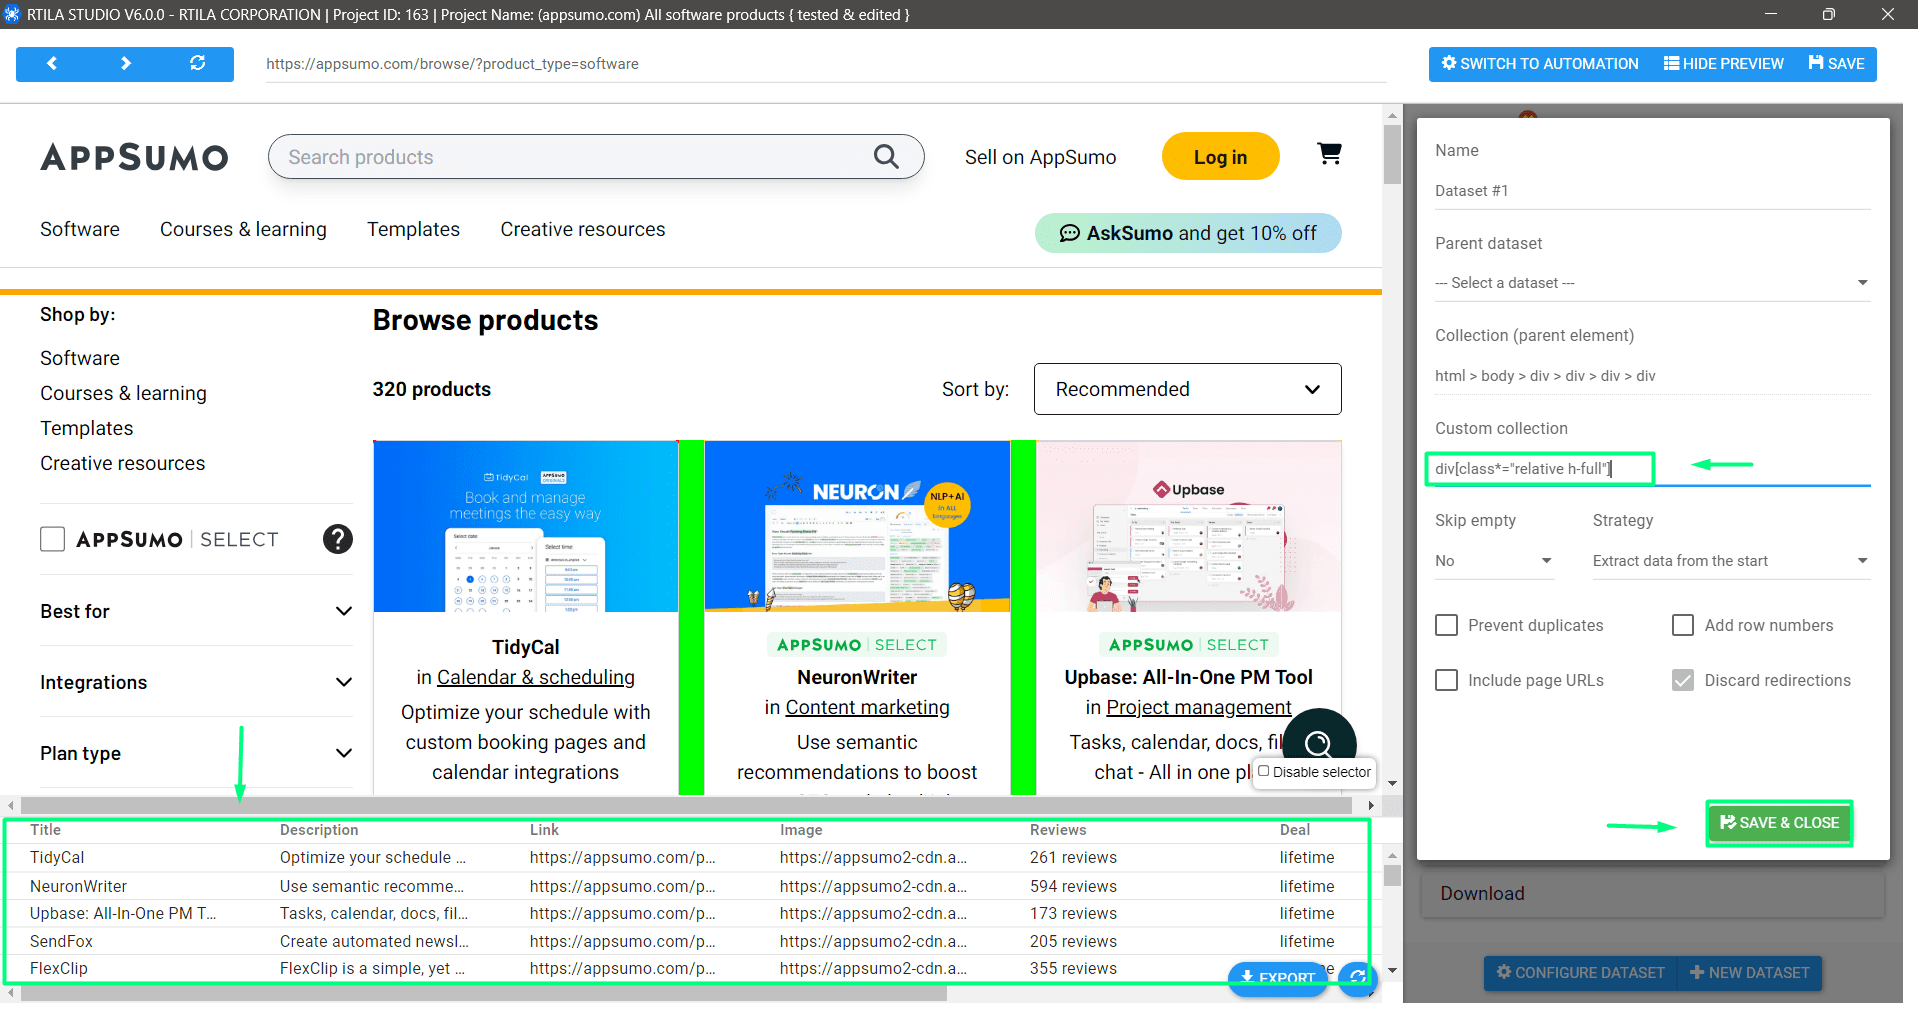Open the Strategy dropdown
Image resolution: width=1918 pixels, height=1019 pixels.
click(1730, 561)
